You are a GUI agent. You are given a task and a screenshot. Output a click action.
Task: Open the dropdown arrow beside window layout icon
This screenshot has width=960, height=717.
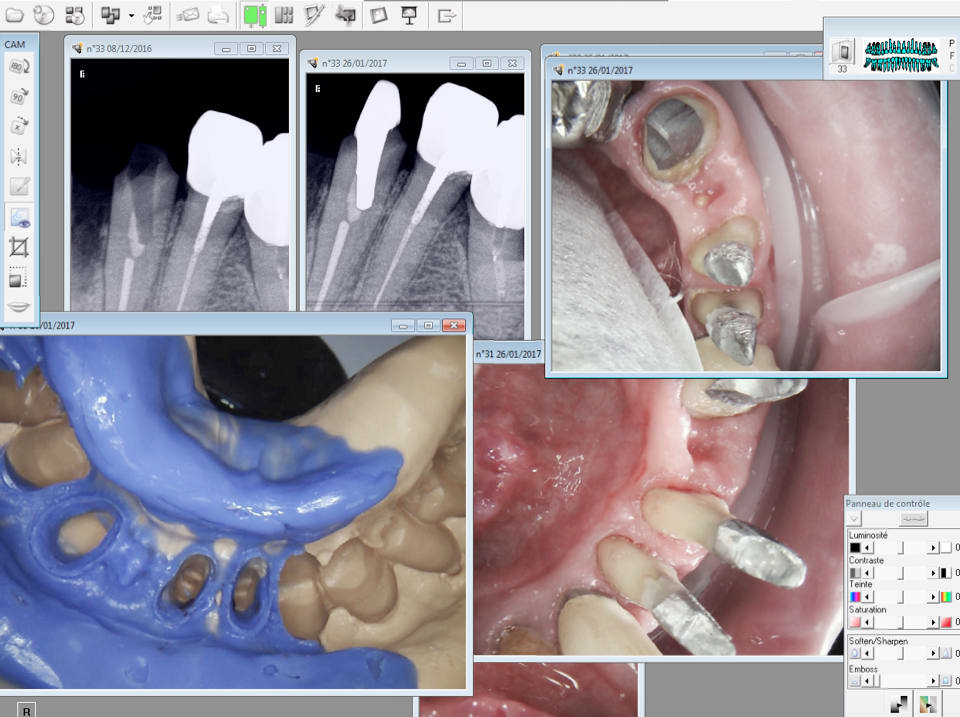pyautogui.click(x=131, y=16)
